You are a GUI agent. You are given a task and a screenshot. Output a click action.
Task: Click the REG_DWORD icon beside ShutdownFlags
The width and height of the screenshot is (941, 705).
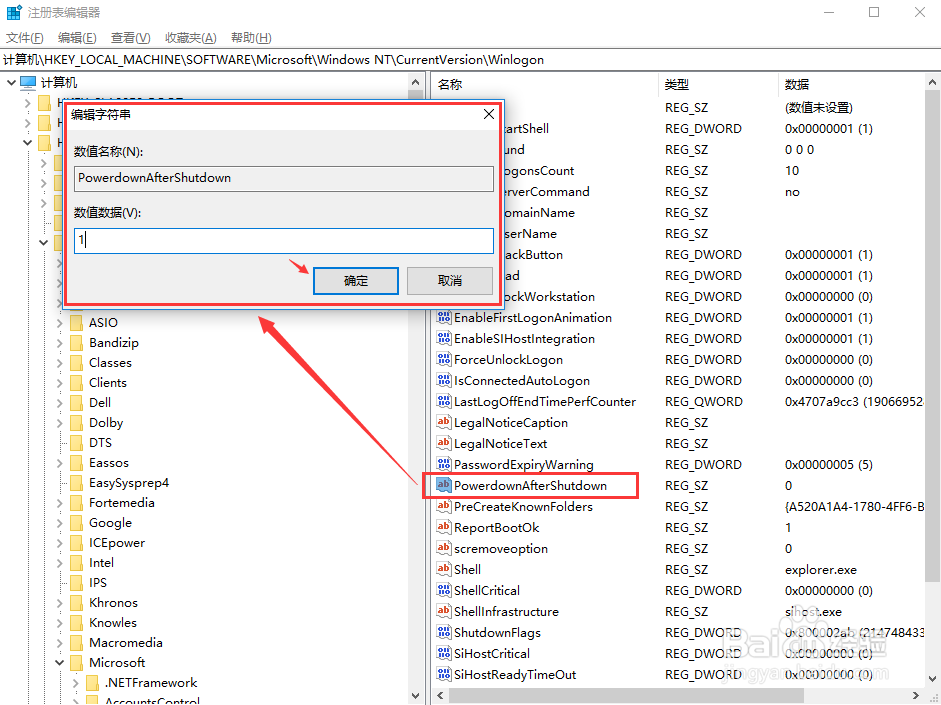443,632
